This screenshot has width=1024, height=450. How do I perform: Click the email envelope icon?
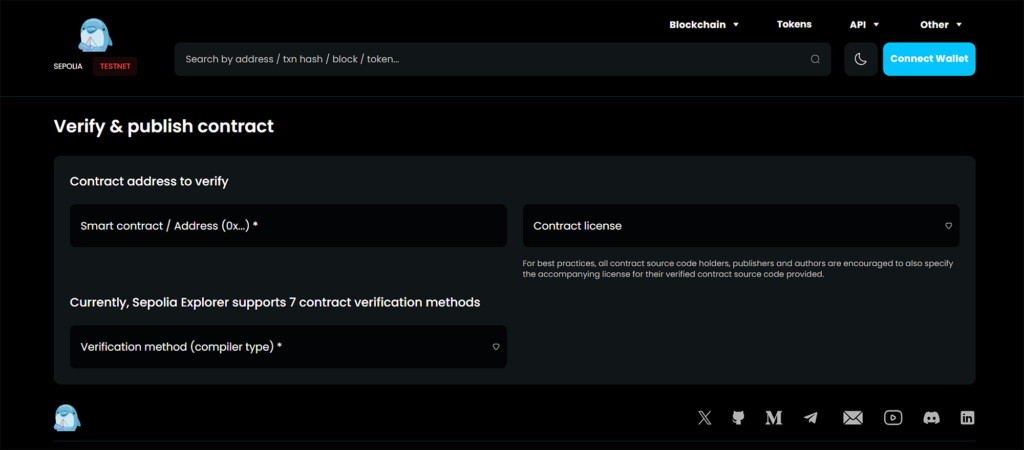point(852,418)
